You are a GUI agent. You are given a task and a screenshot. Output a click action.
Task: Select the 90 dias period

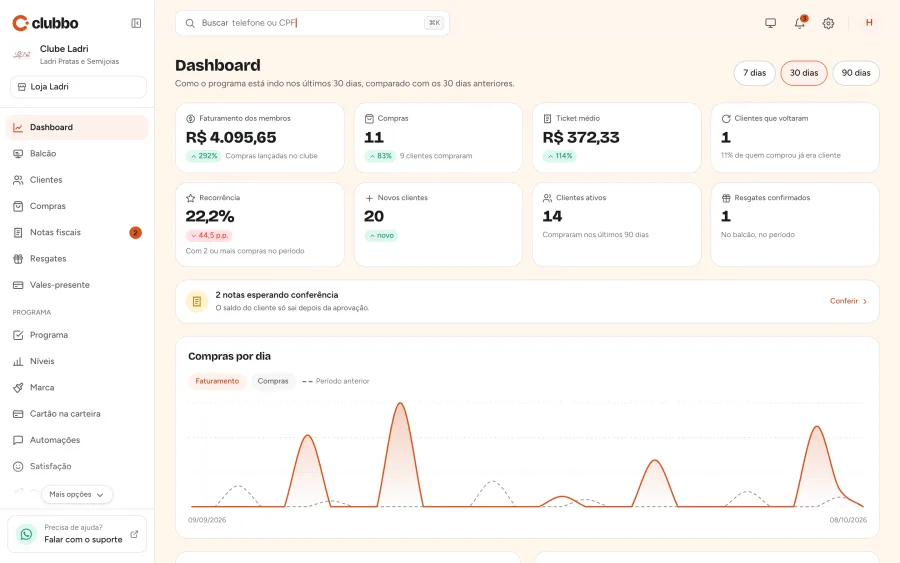point(856,73)
